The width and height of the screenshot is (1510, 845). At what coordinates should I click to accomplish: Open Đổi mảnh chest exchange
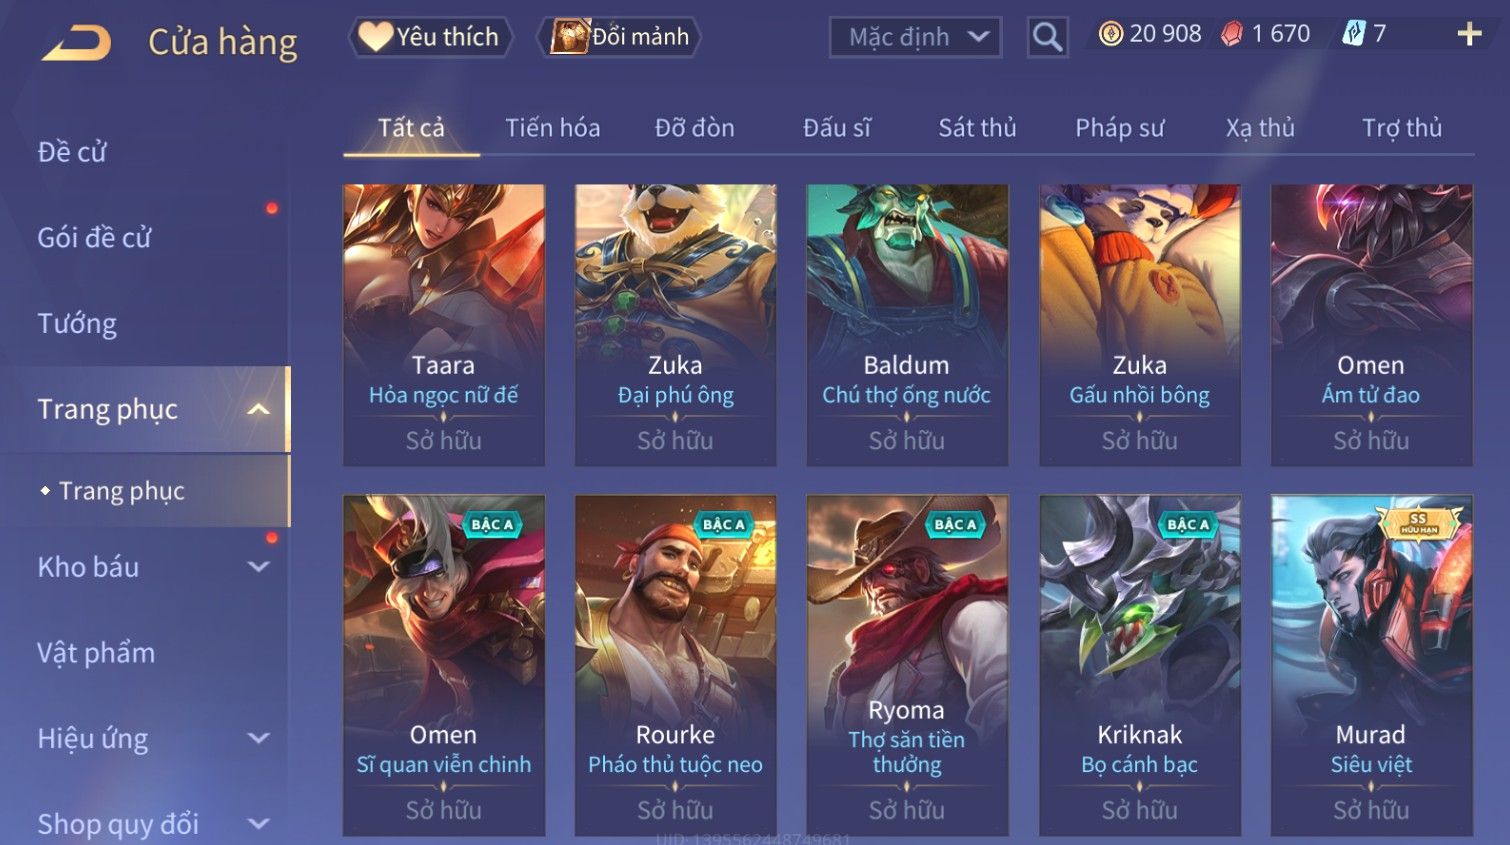pyautogui.click(x=620, y=37)
